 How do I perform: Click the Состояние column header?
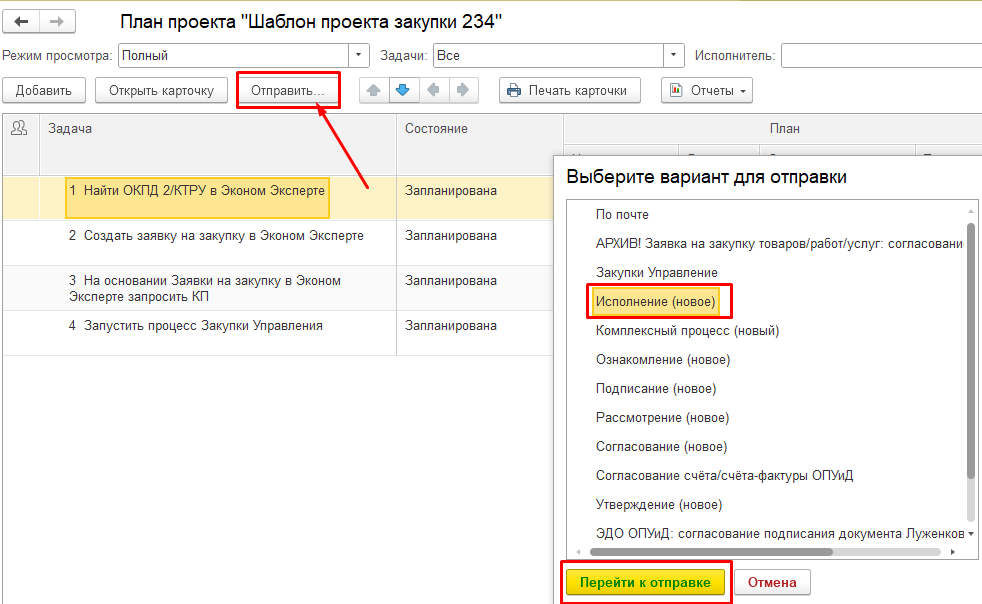pos(436,128)
